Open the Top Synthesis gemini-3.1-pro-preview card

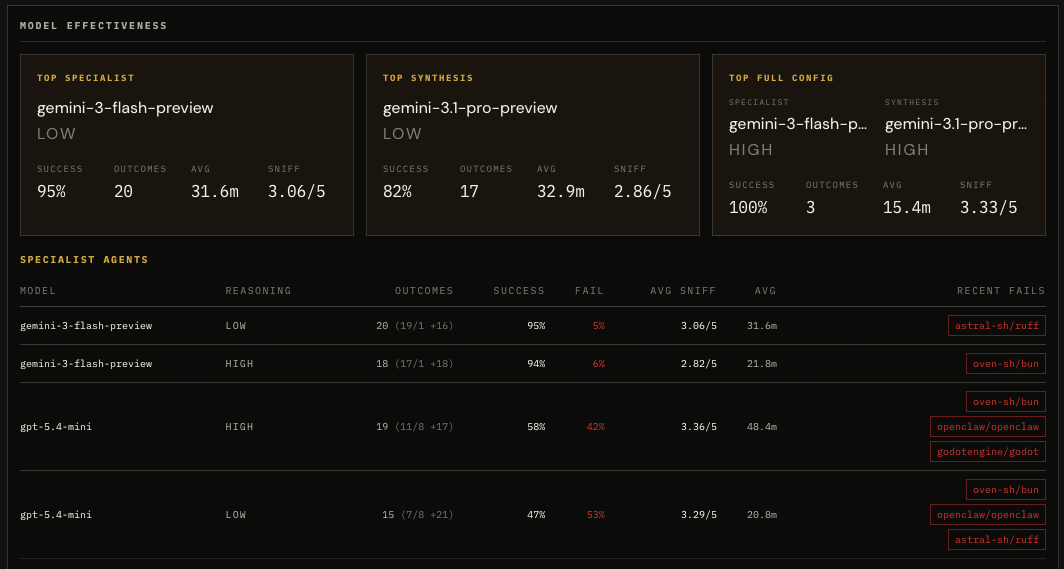point(533,145)
